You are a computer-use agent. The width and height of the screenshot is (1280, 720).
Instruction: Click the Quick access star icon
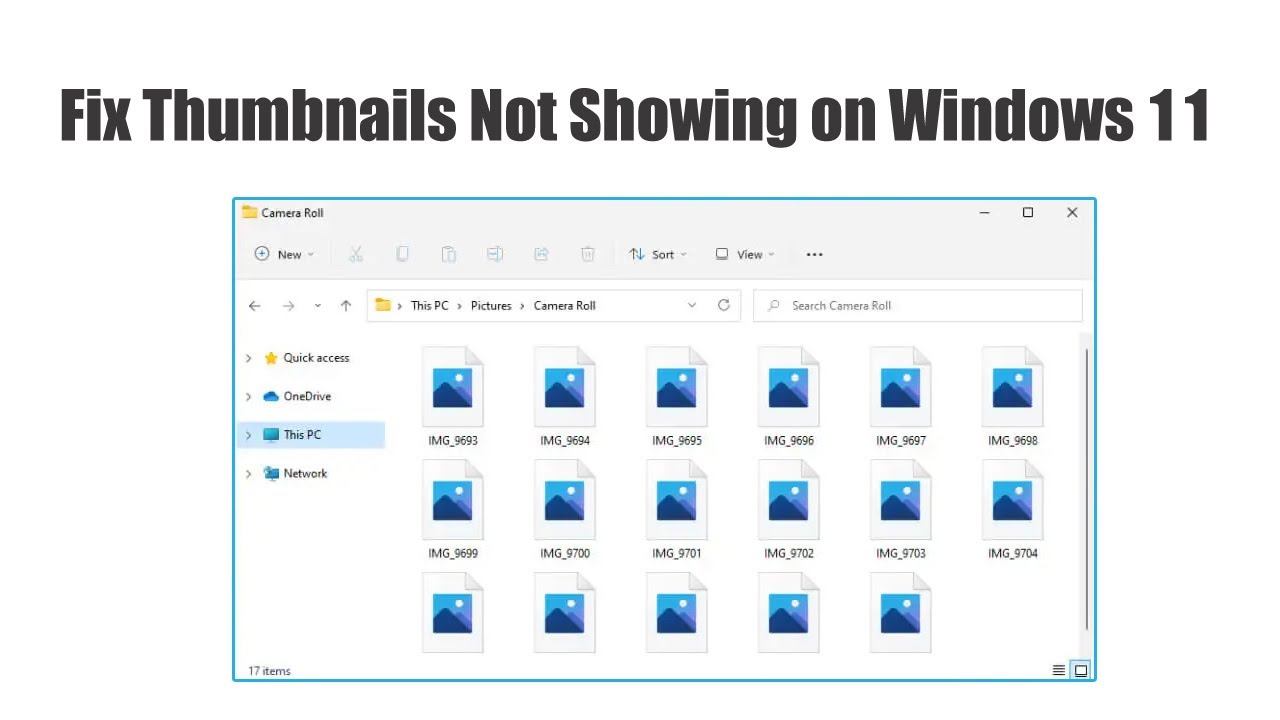pos(270,358)
